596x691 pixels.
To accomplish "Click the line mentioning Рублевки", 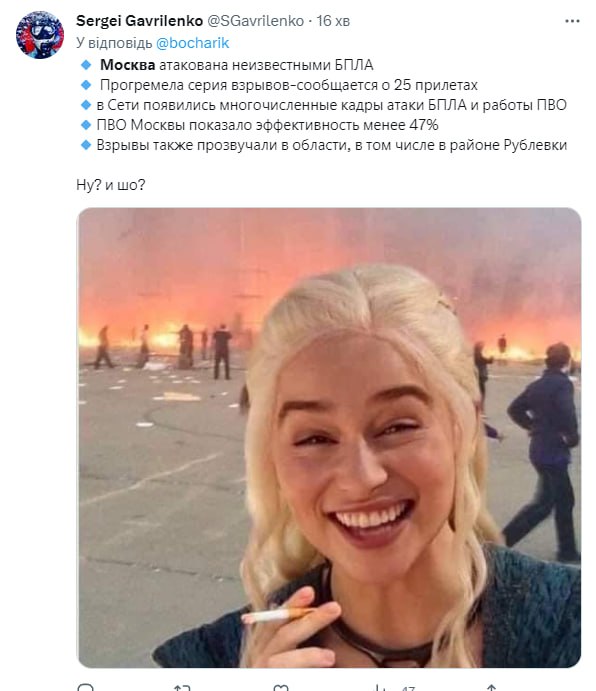I will pos(332,145).
